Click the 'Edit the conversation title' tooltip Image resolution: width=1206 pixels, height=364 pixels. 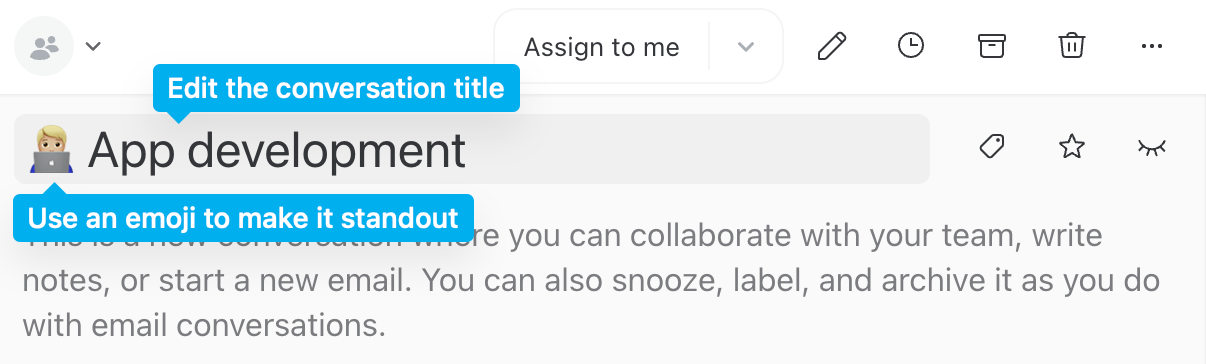336,89
